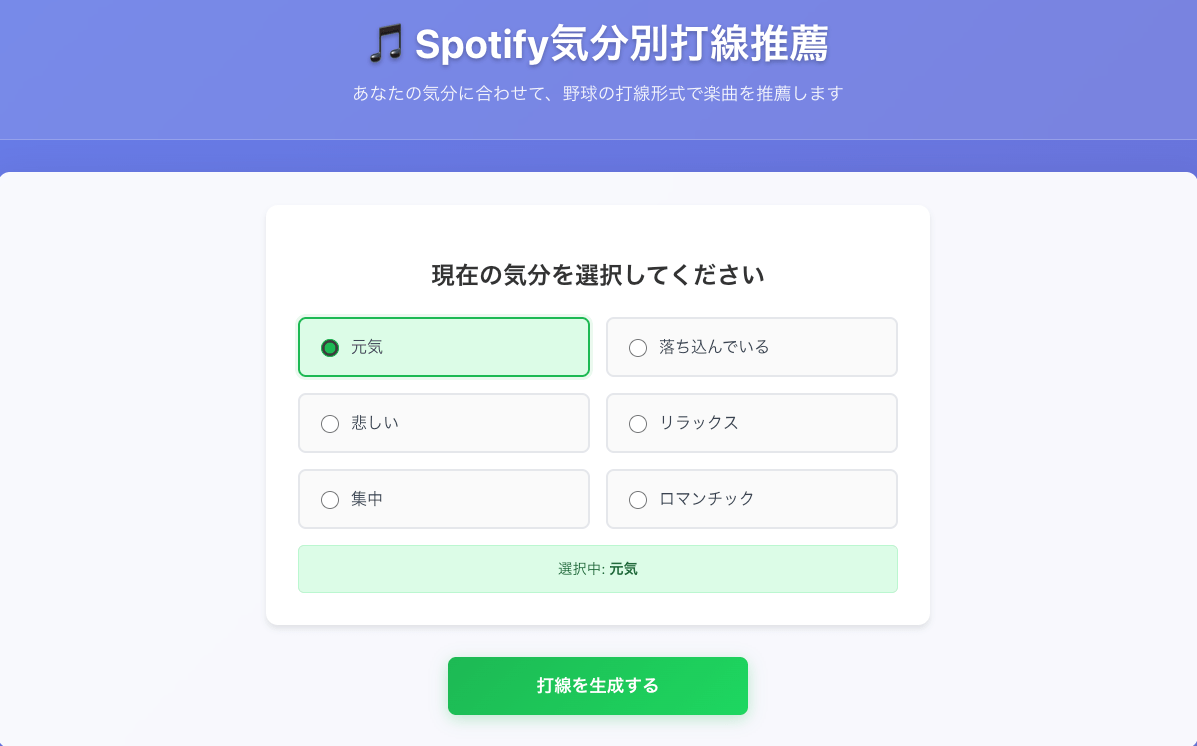Enable the 集中 radio button circle
Viewport: 1197px width, 746px height.
(x=330, y=500)
